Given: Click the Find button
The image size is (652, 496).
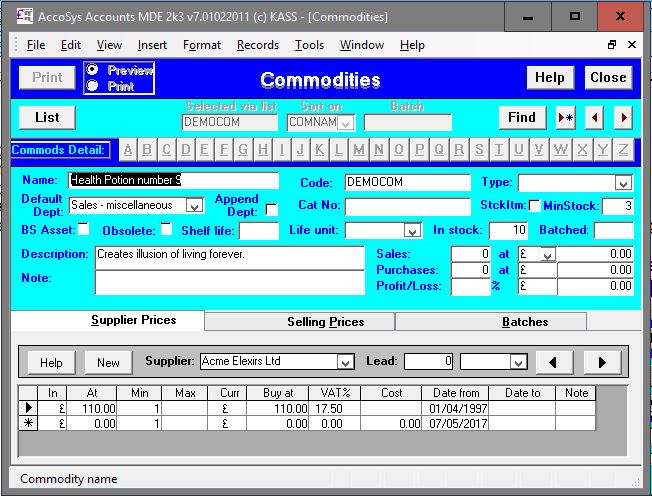Looking at the screenshot, I should [x=522, y=118].
